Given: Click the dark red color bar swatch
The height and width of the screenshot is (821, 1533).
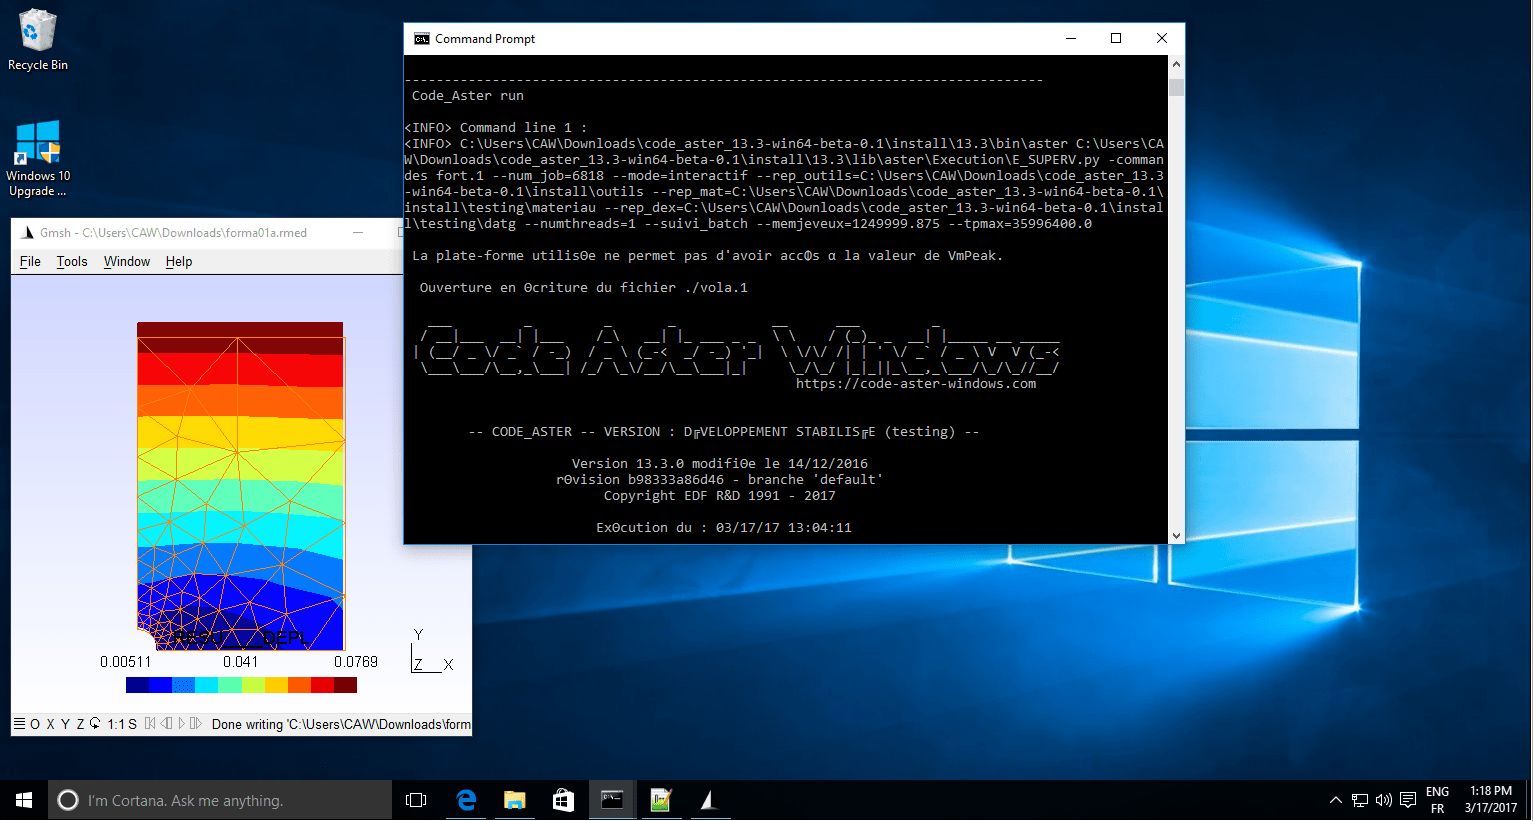Looking at the screenshot, I should tap(345, 685).
